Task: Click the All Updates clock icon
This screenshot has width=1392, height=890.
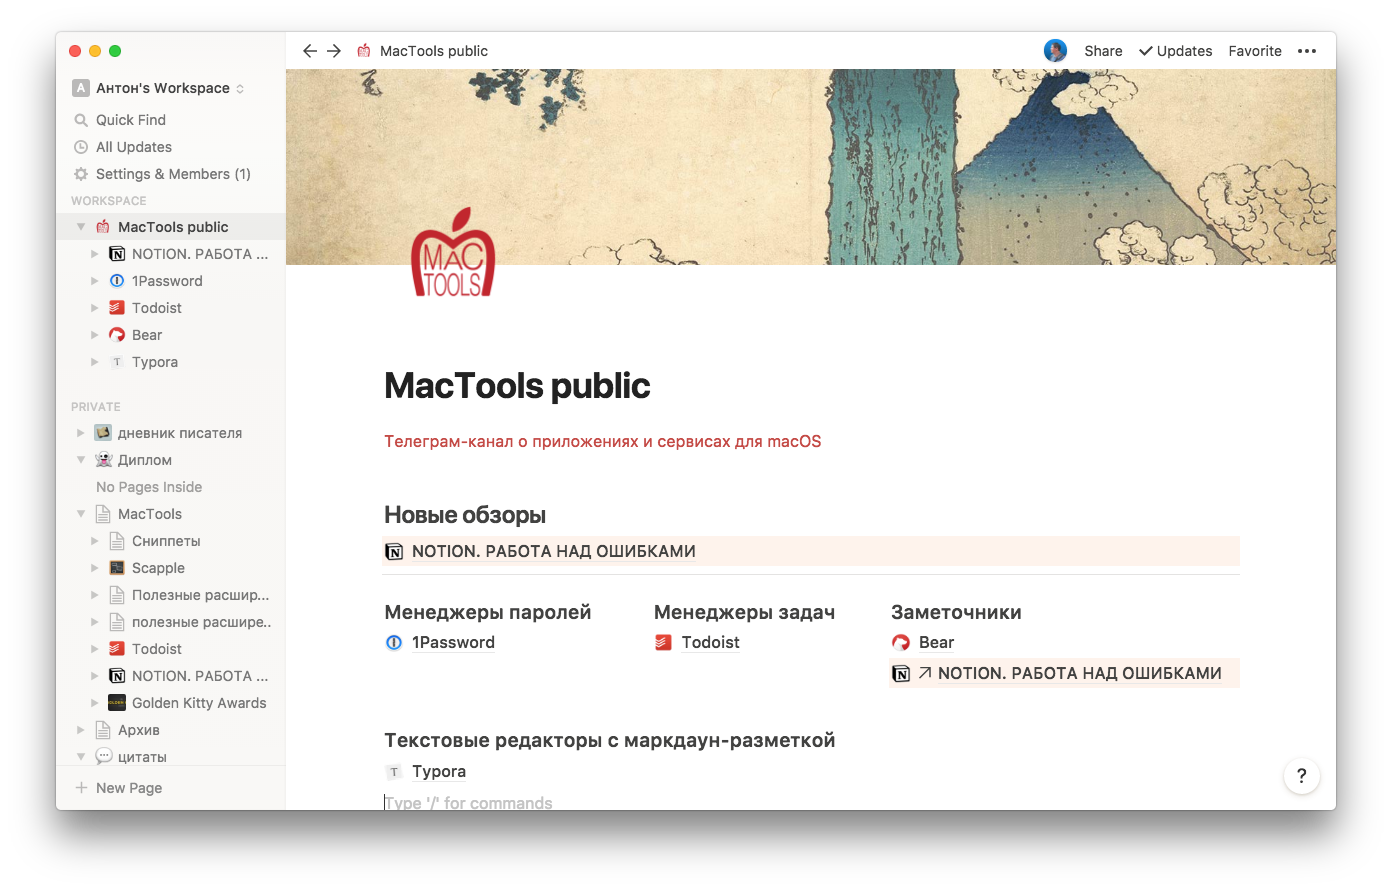Action: point(81,147)
